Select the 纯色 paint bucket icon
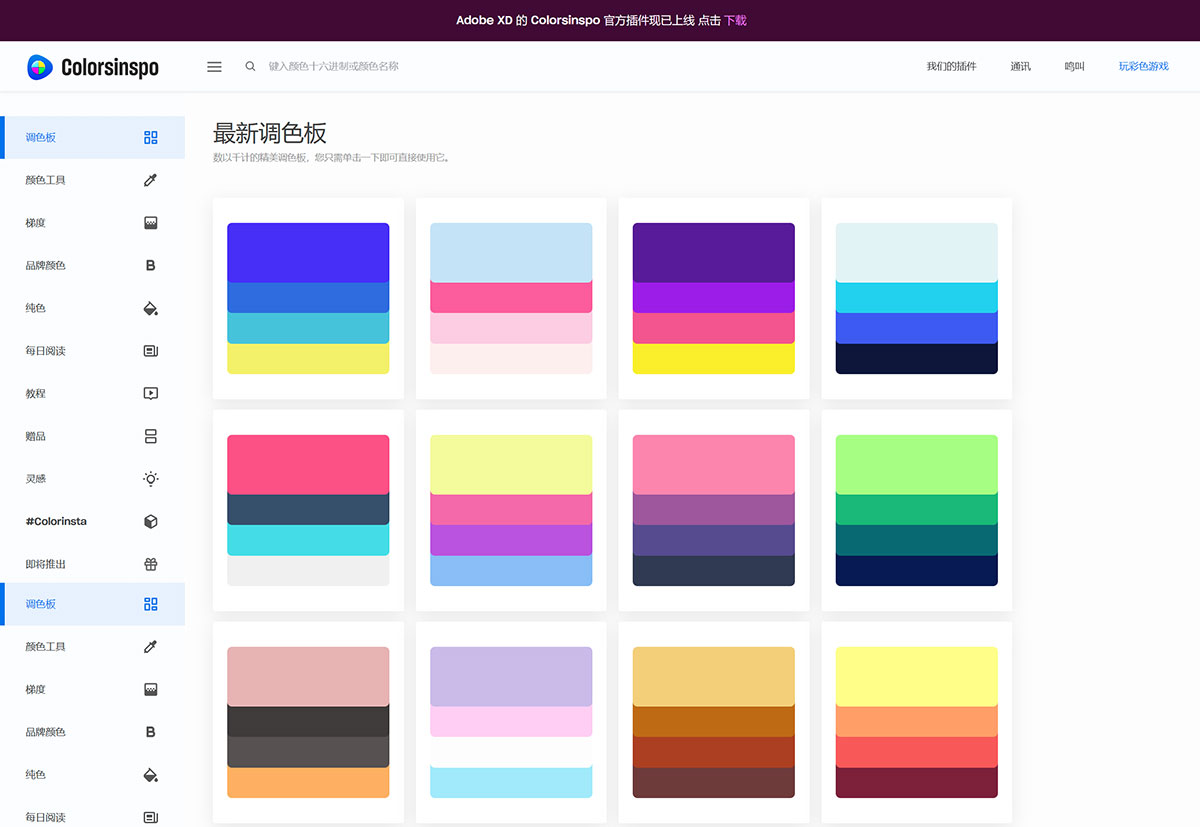 150,308
